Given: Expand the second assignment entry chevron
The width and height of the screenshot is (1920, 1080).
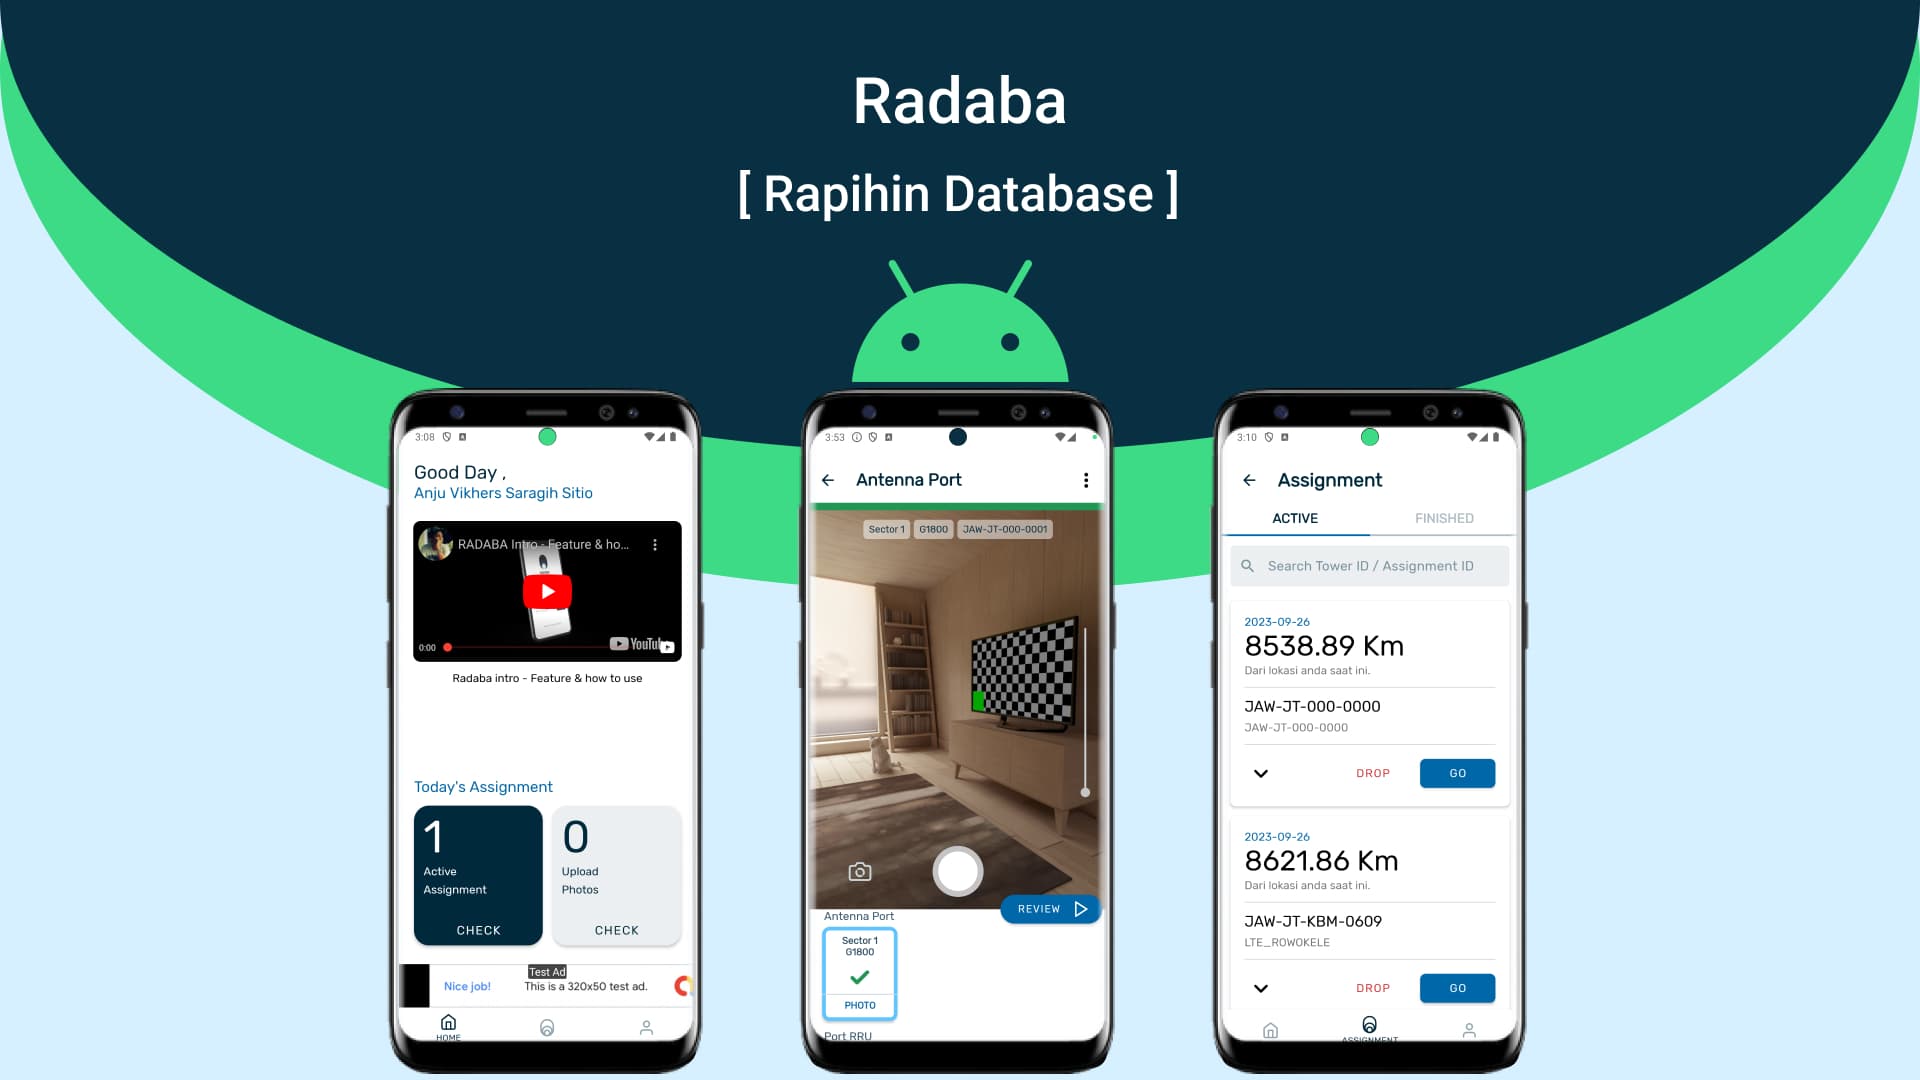Looking at the screenshot, I should click(1262, 988).
